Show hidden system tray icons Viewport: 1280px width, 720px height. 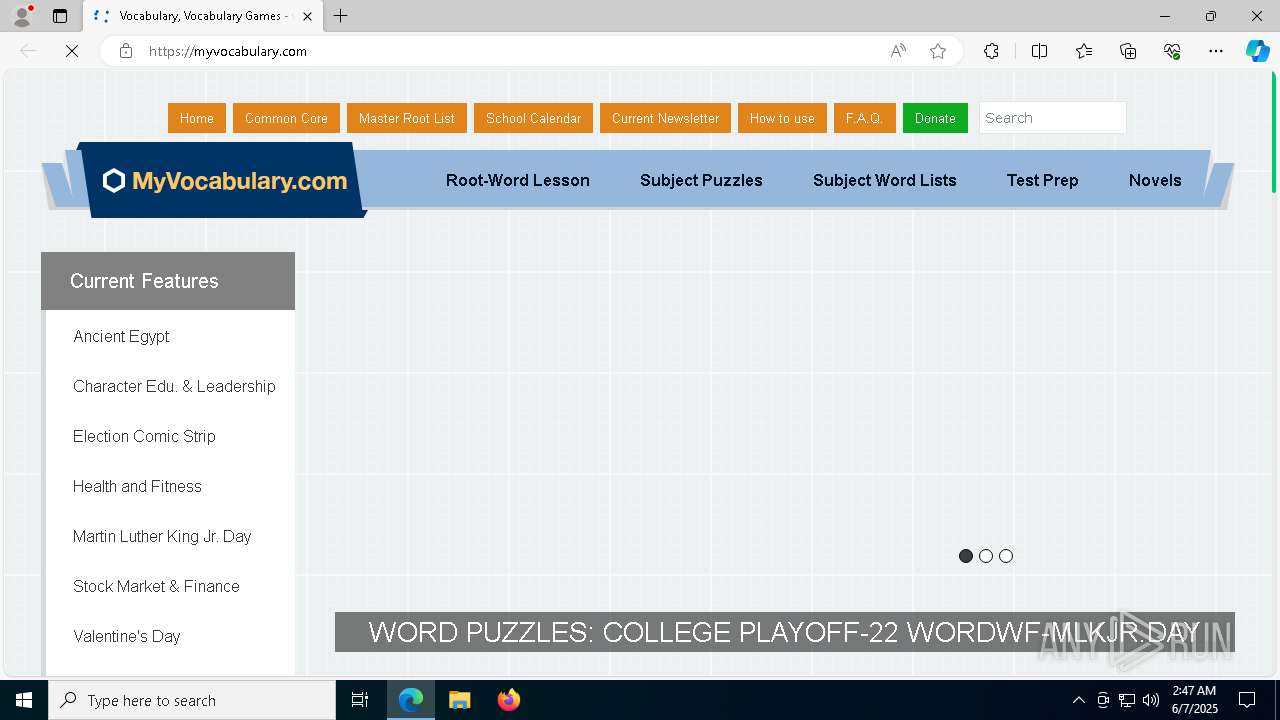point(1078,700)
